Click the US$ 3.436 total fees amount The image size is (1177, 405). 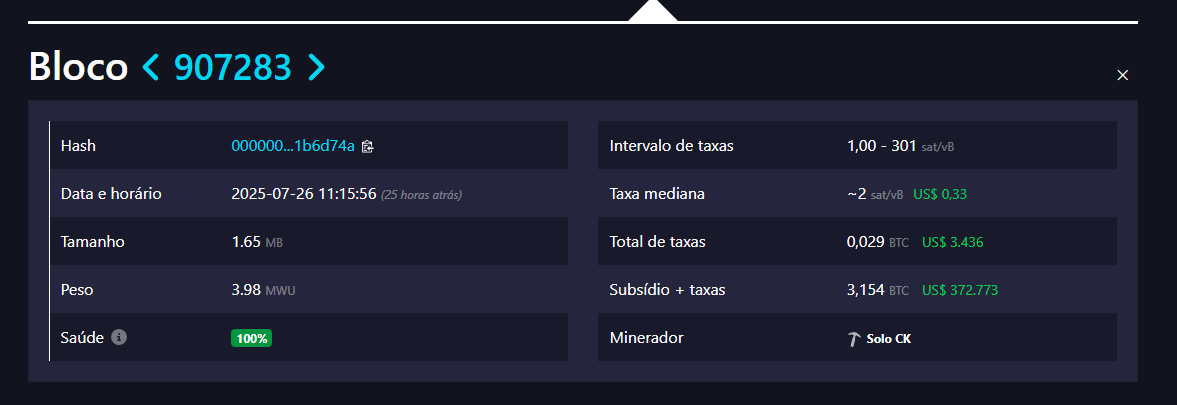pyautogui.click(x=953, y=242)
